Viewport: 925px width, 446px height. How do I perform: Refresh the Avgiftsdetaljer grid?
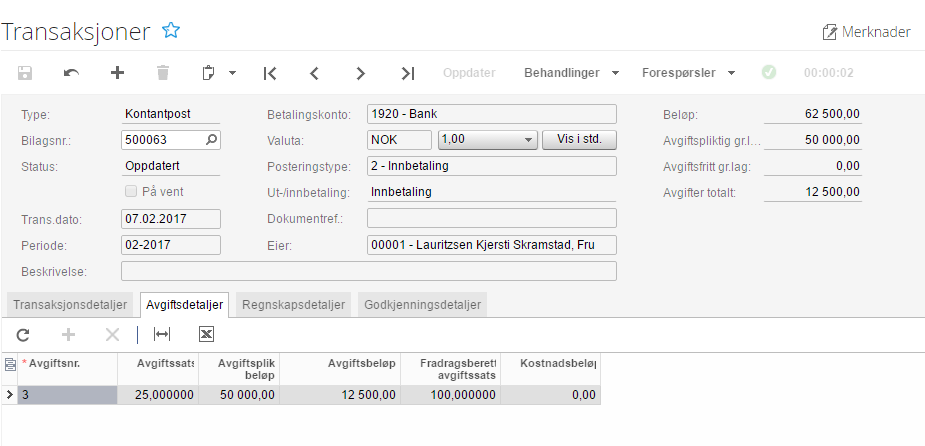tap(24, 334)
